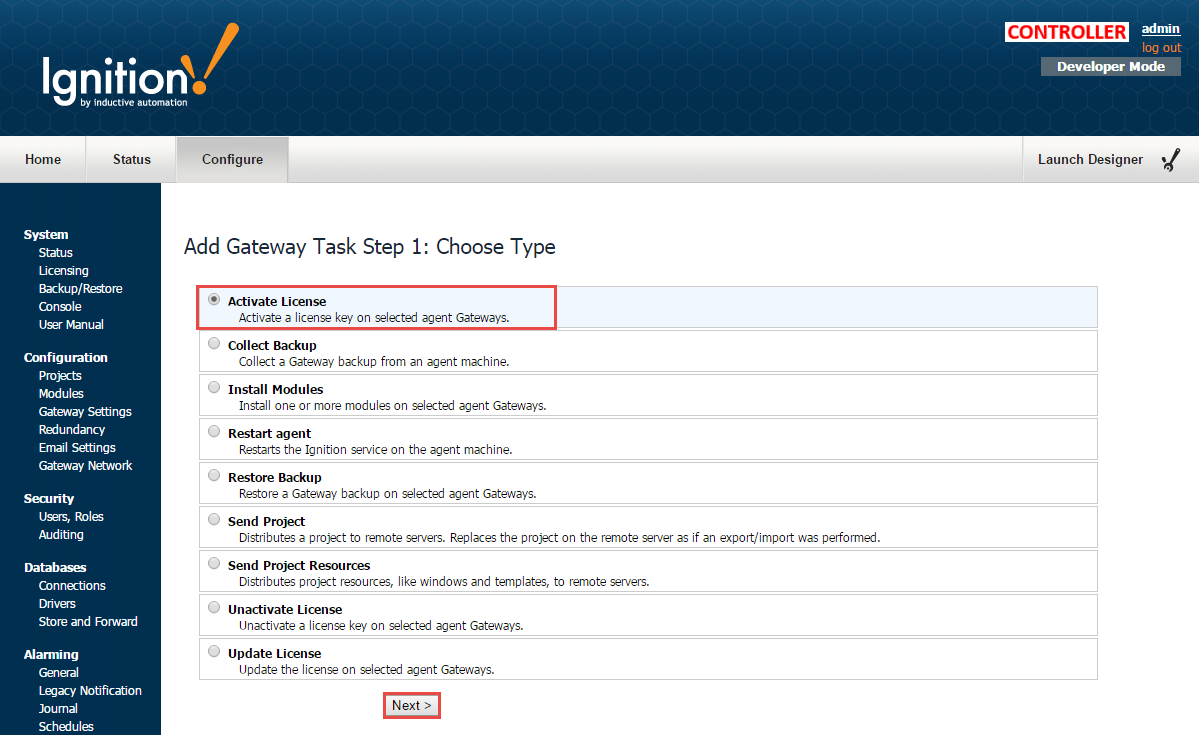Click the System sidebar heading
Image resolution: width=1199 pixels, height=735 pixels.
(46, 235)
